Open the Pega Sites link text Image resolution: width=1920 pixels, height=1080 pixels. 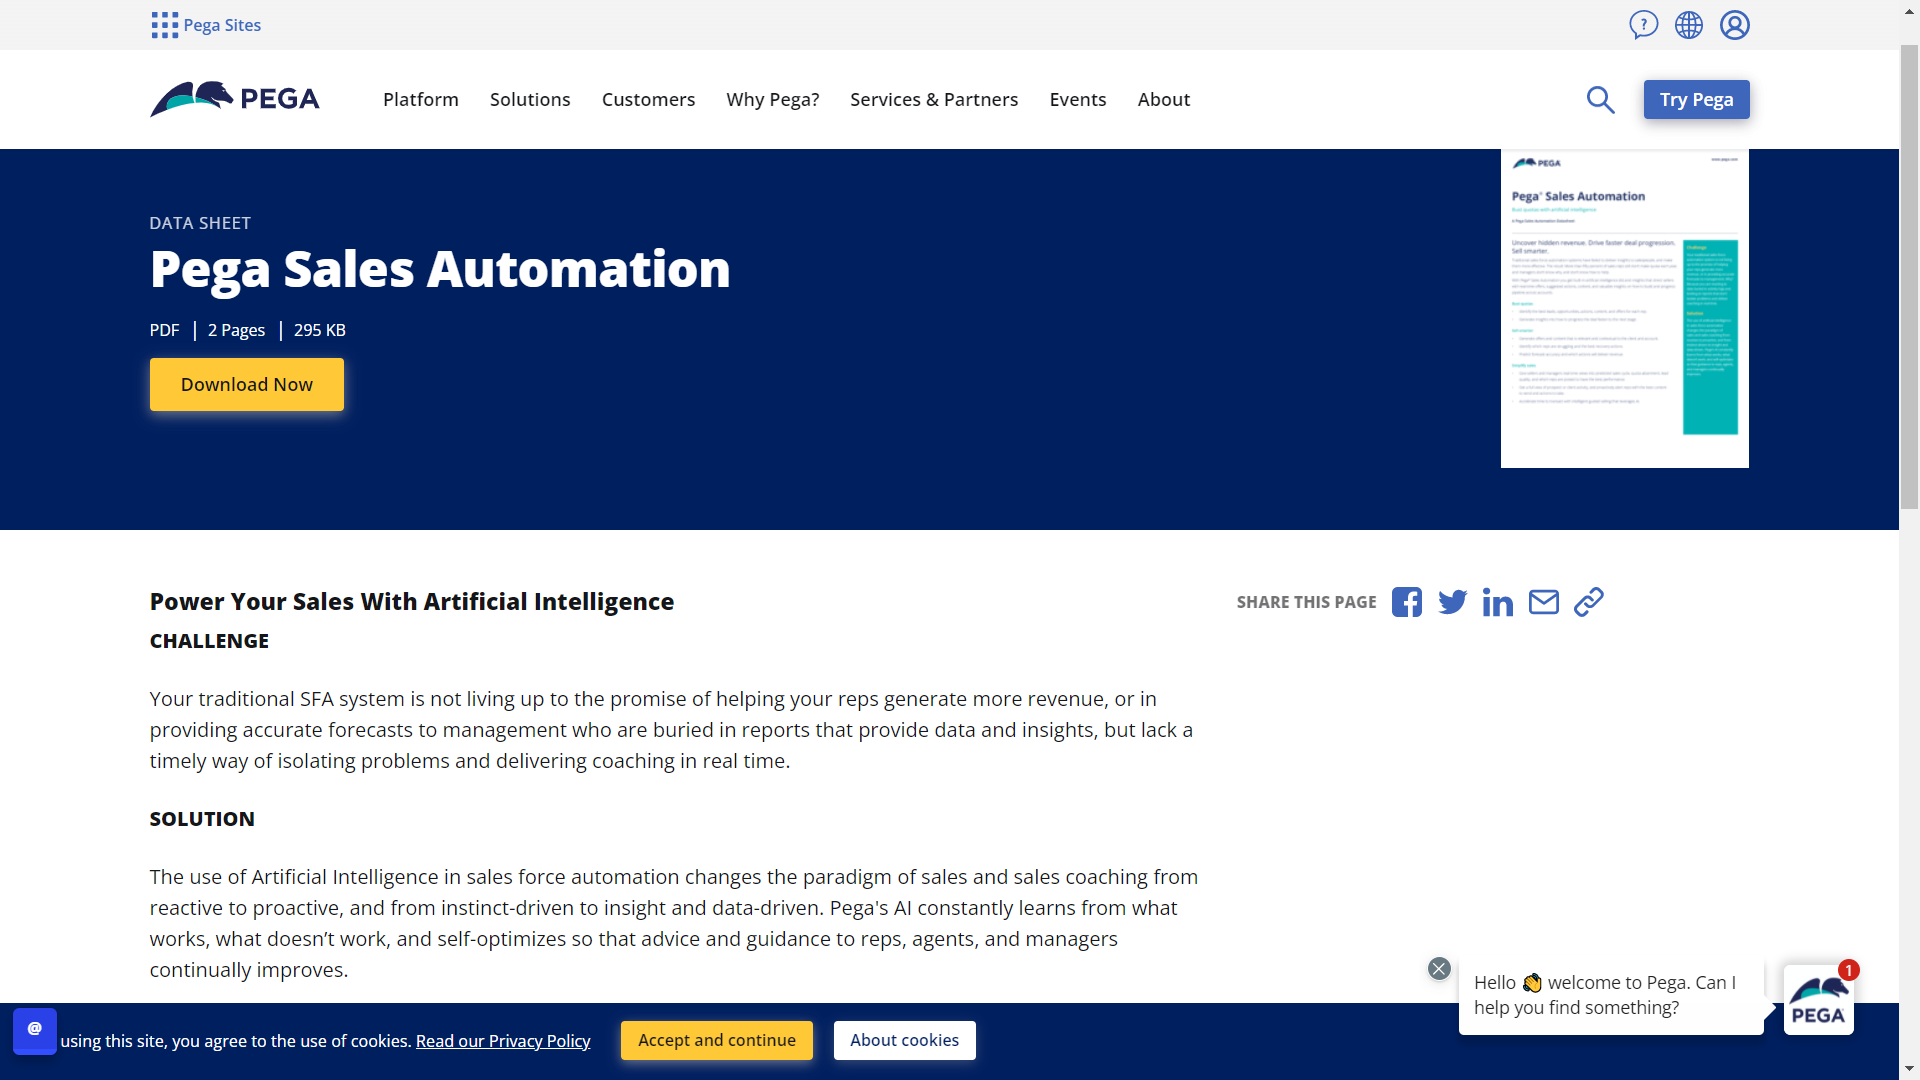pos(222,25)
